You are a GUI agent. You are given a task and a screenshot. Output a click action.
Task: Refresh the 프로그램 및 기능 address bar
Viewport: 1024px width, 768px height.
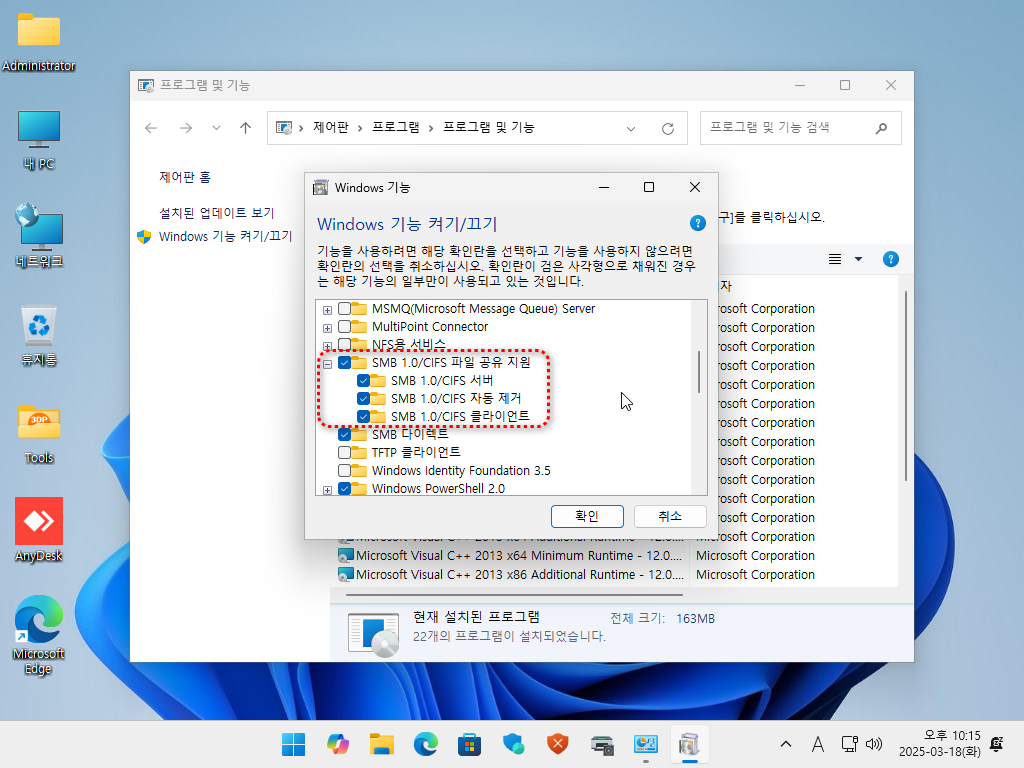coord(667,129)
